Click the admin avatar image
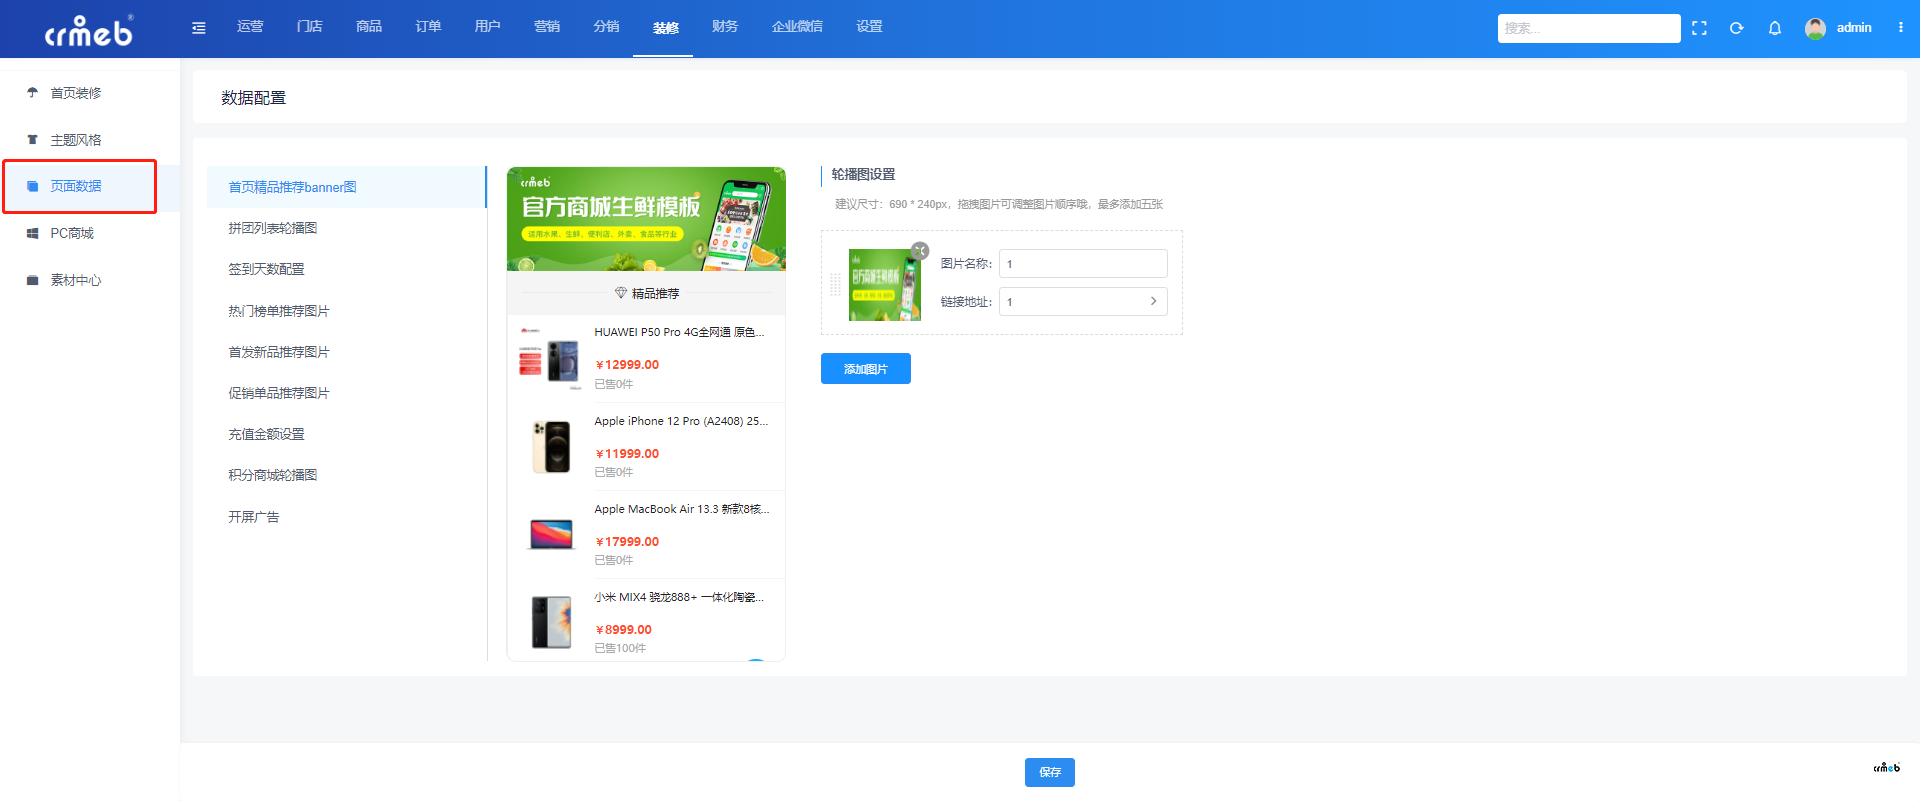 pyautogui.click(x=1815, y=28)
